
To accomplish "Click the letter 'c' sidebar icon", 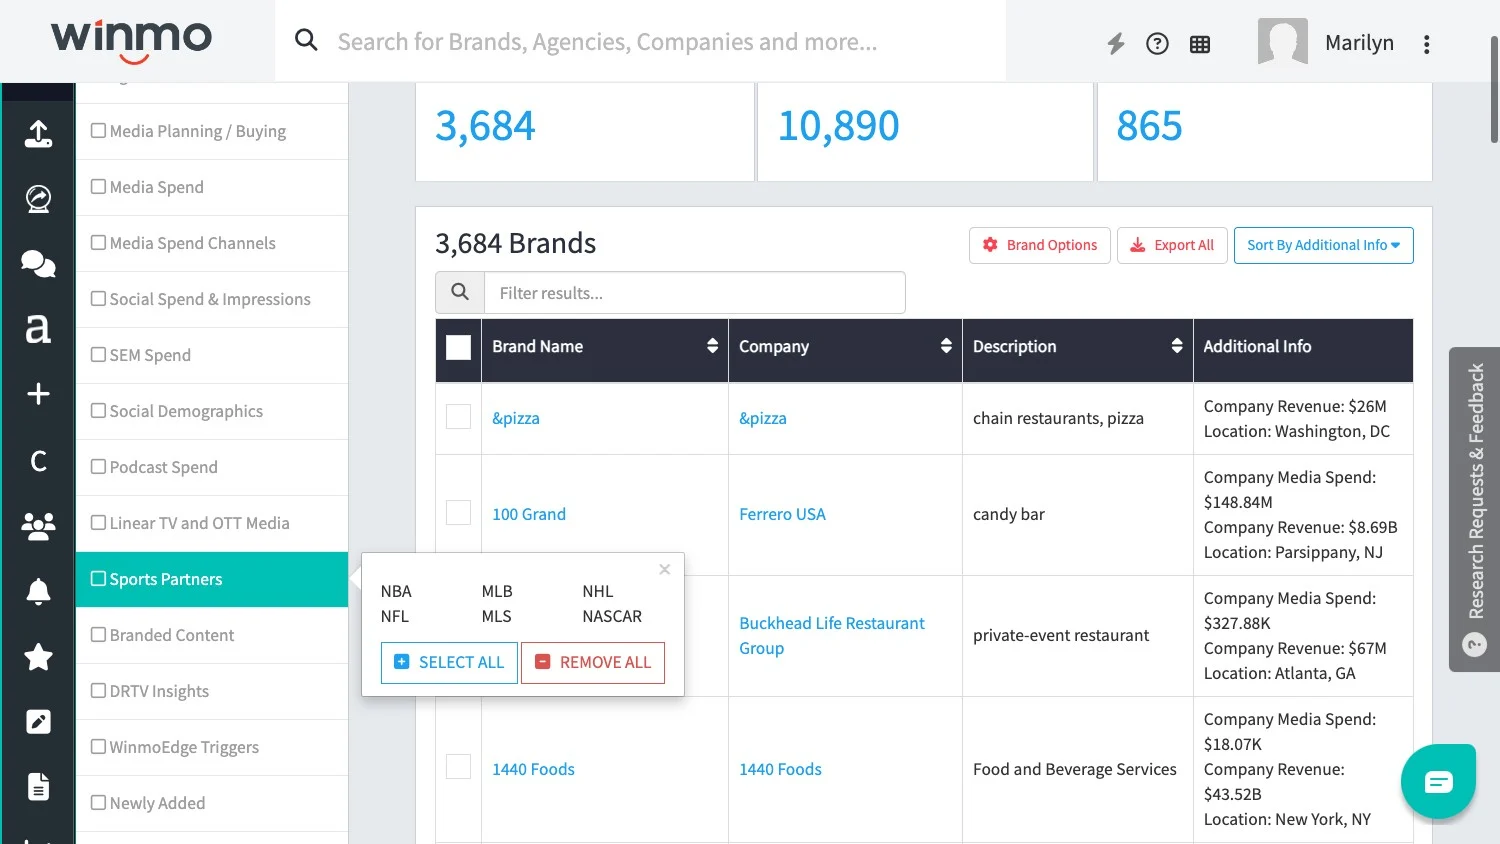I will (x=38, y=461).
